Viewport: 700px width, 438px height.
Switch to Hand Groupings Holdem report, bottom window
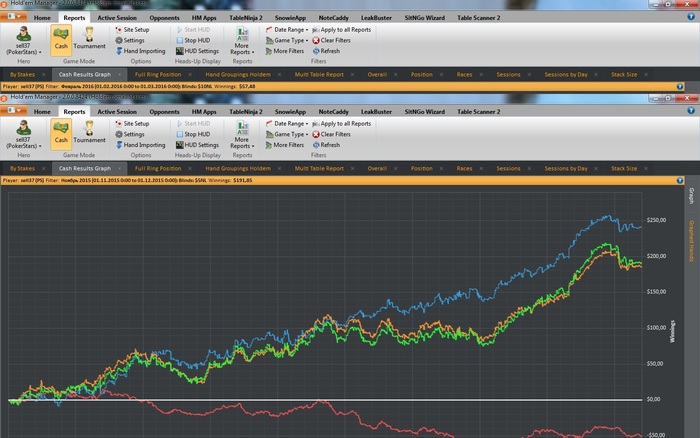(238, 168)
